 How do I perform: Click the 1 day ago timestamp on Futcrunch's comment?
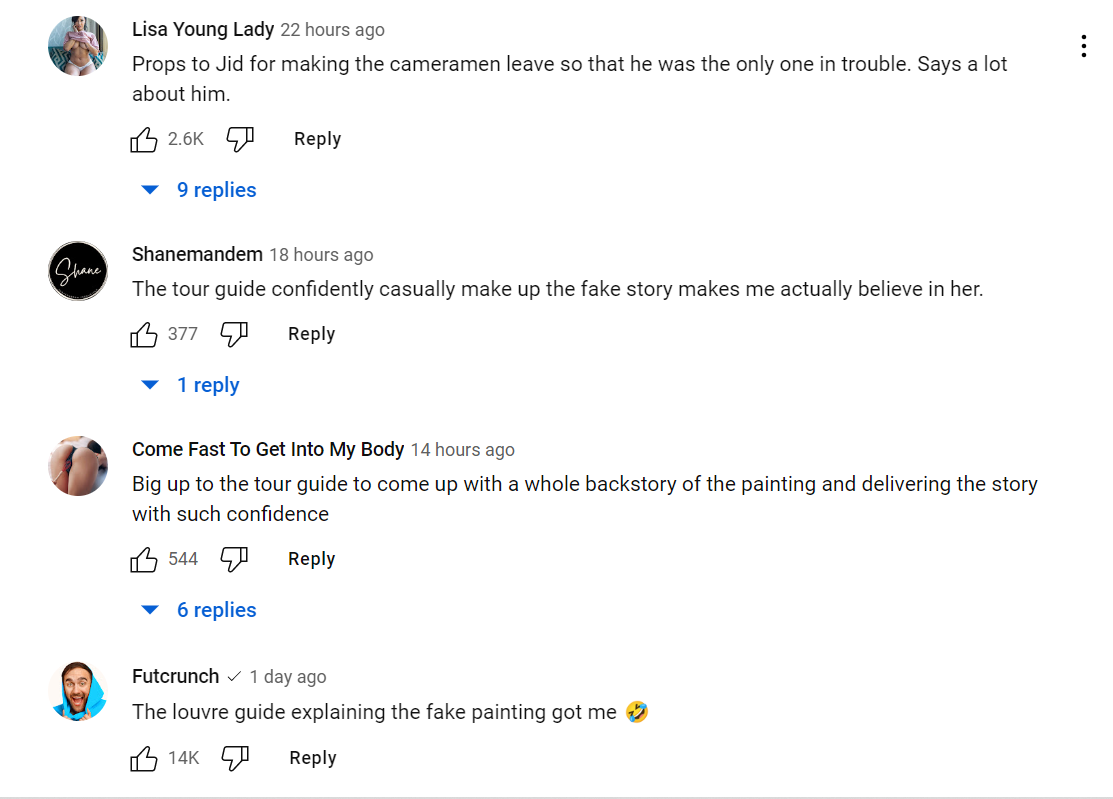click(x=287, y=676)
